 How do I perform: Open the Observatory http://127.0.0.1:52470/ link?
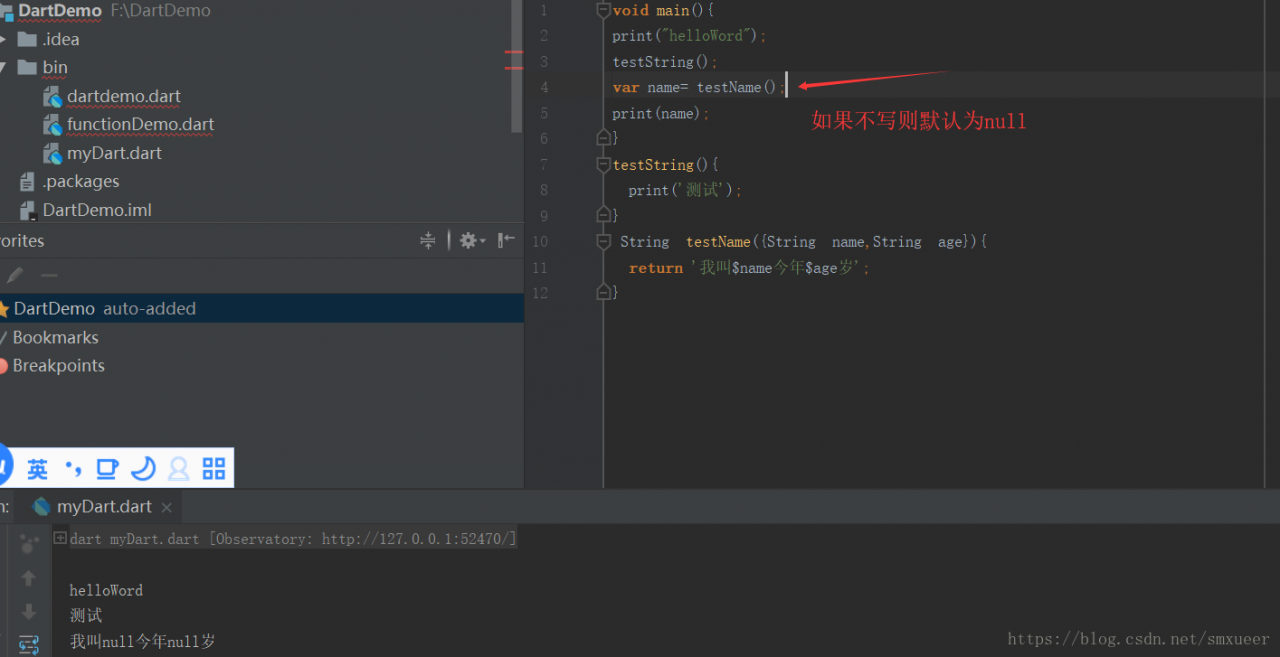[415, 539]
